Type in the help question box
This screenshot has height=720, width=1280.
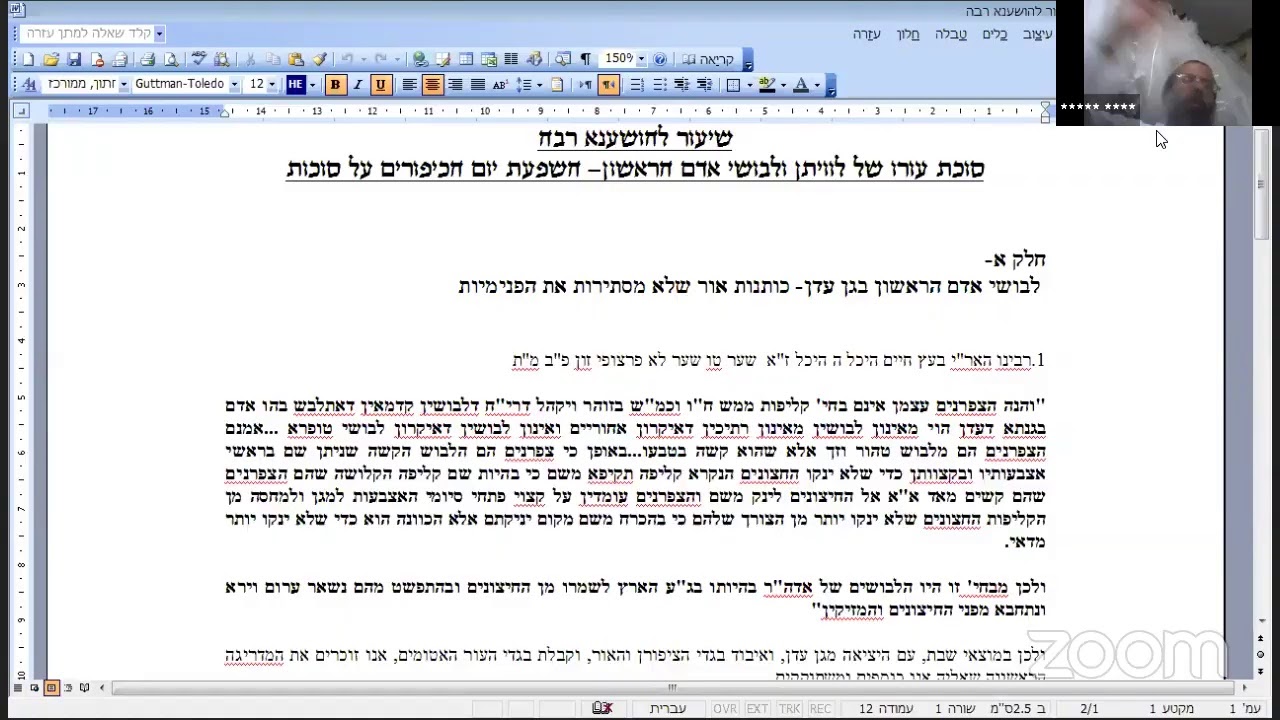pyautogui.click(x=88, y=33)
